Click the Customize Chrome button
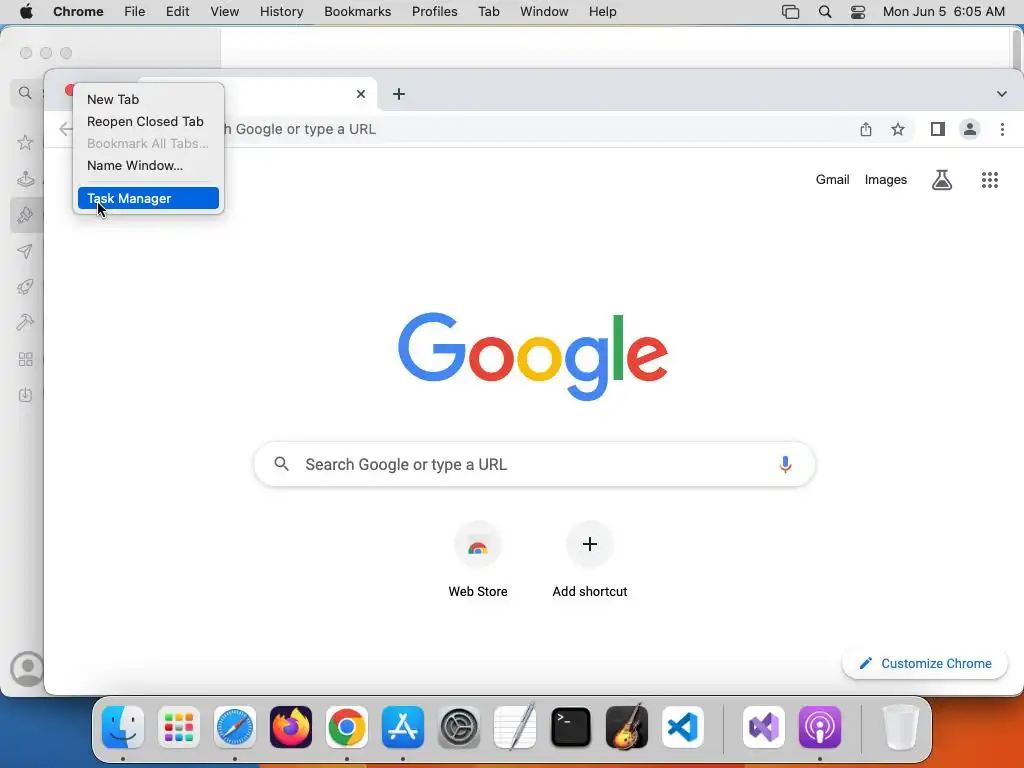This screenshot has height=768, width=1024. coord(925,664)
